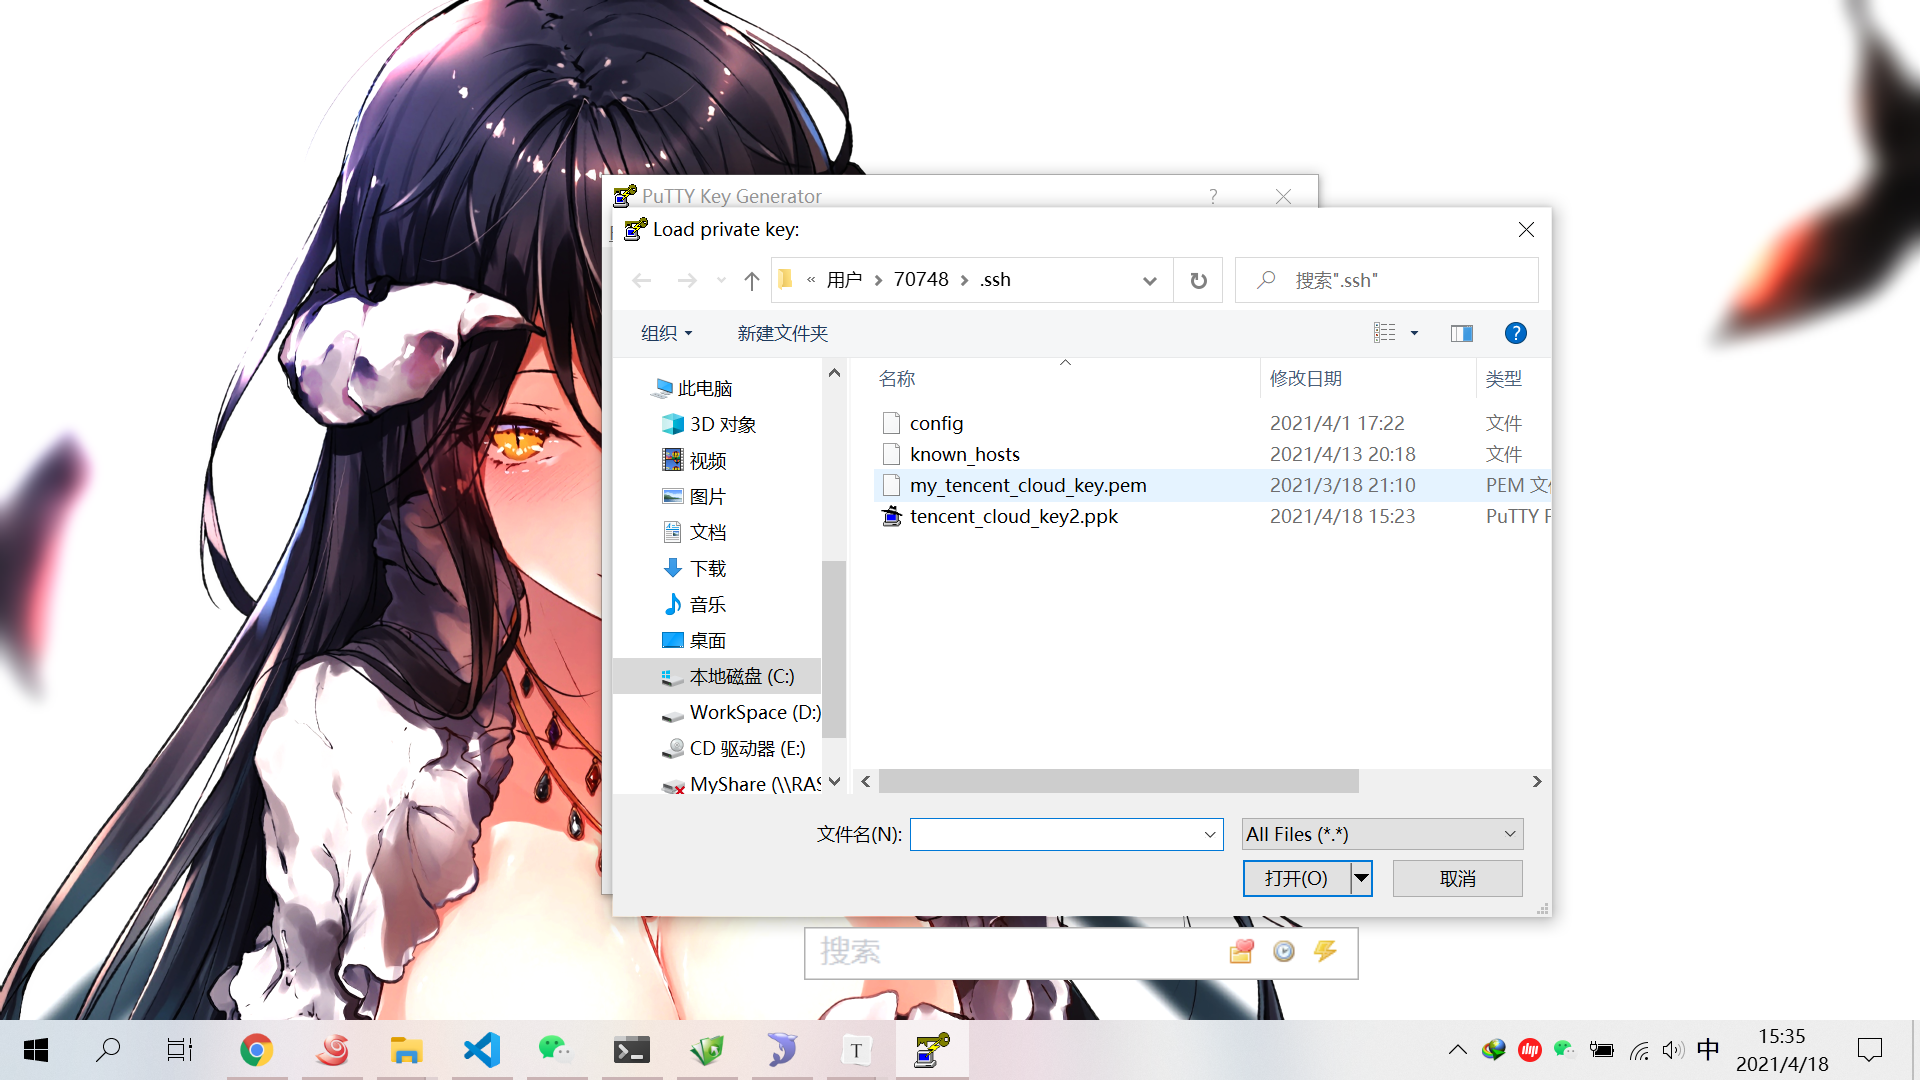Open the notification center icon
This screenshot has width=1920, height=1080.
[x=1870, y=1050]
